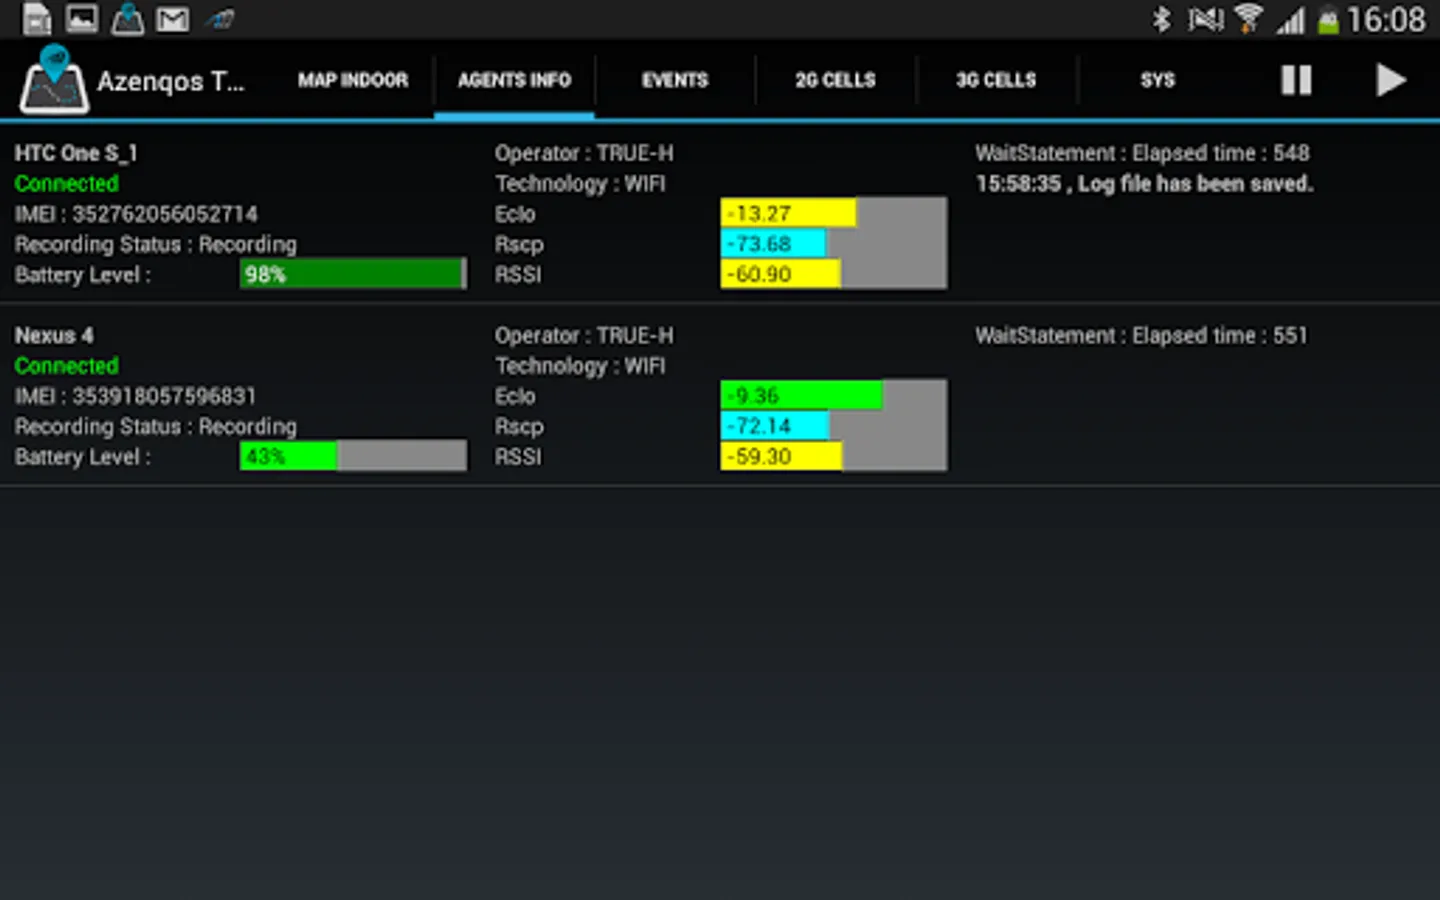Tap IMEI : 352762056052714 text

pos(136,214)
